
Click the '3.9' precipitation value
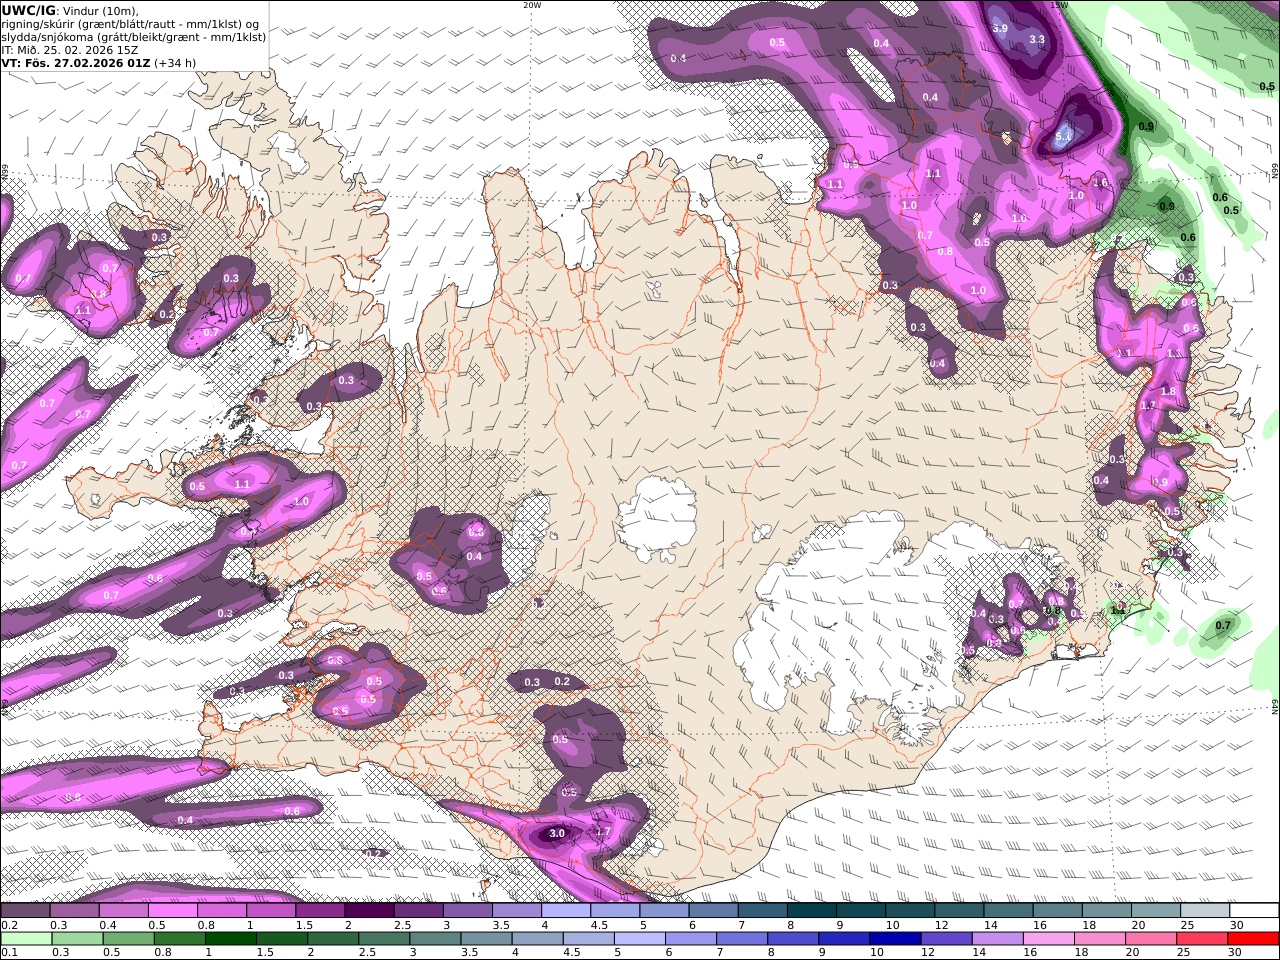click(1000, 28)
